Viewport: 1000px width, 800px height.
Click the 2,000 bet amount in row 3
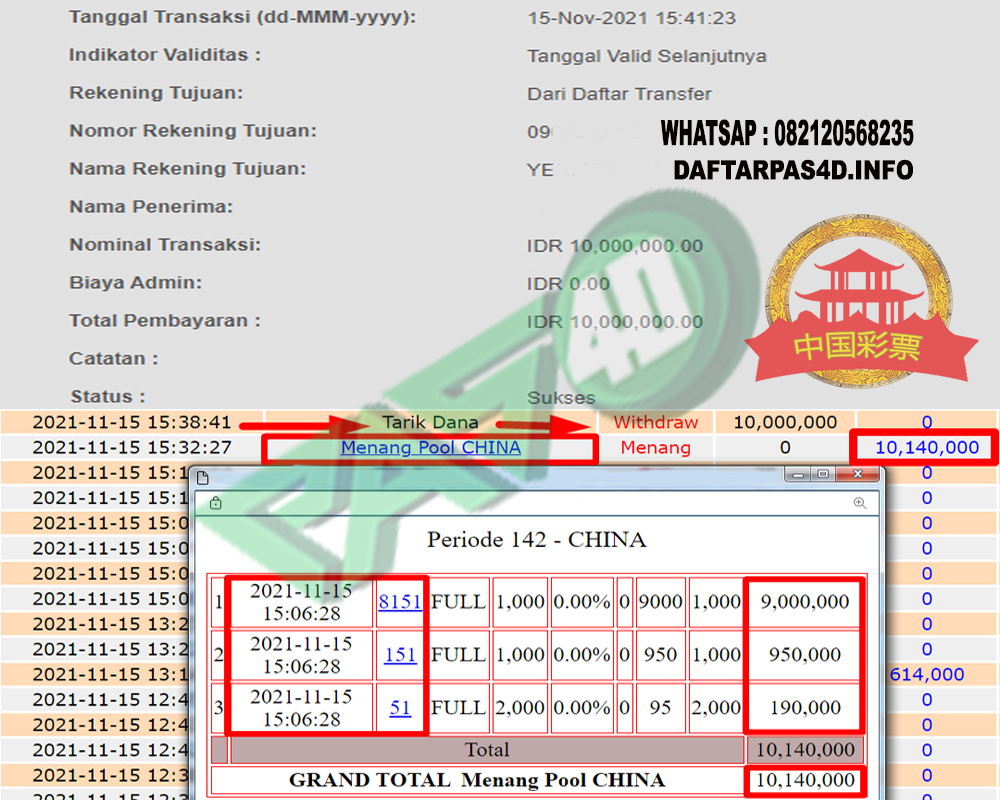pos(519,707)
